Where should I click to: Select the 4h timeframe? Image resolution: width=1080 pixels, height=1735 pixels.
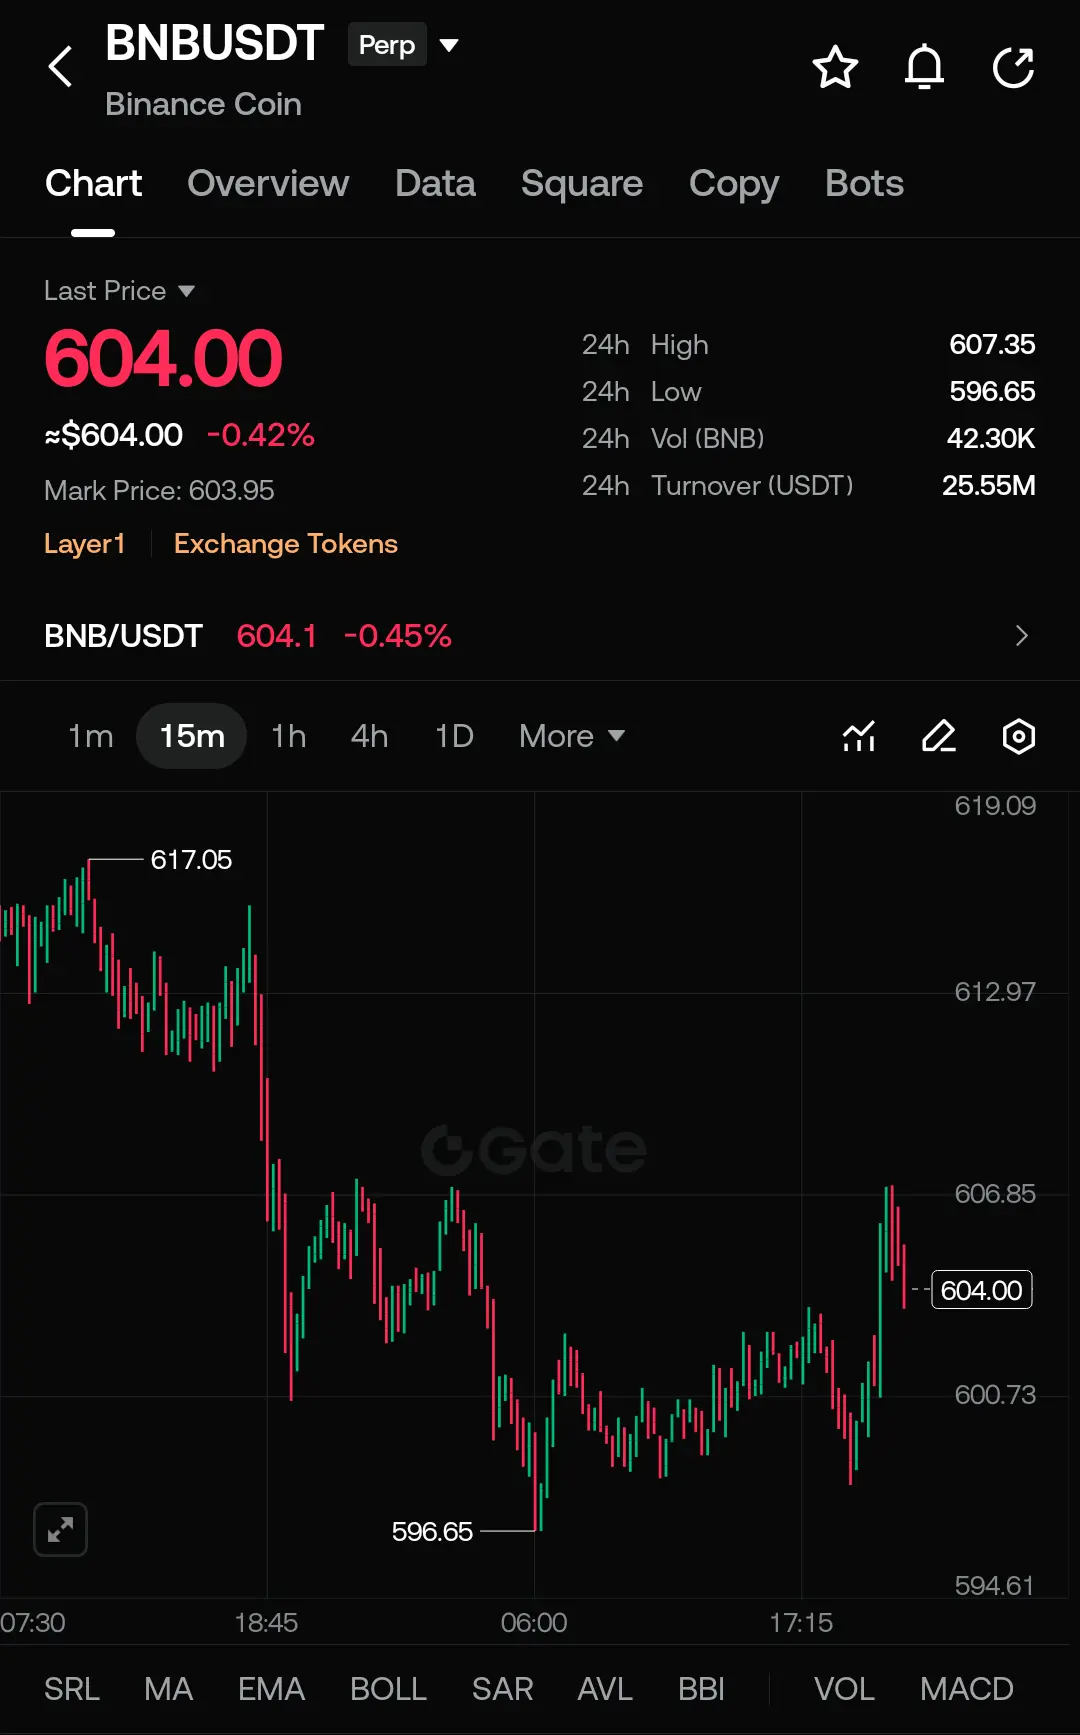pyautogui.click(x=370, y=737)
